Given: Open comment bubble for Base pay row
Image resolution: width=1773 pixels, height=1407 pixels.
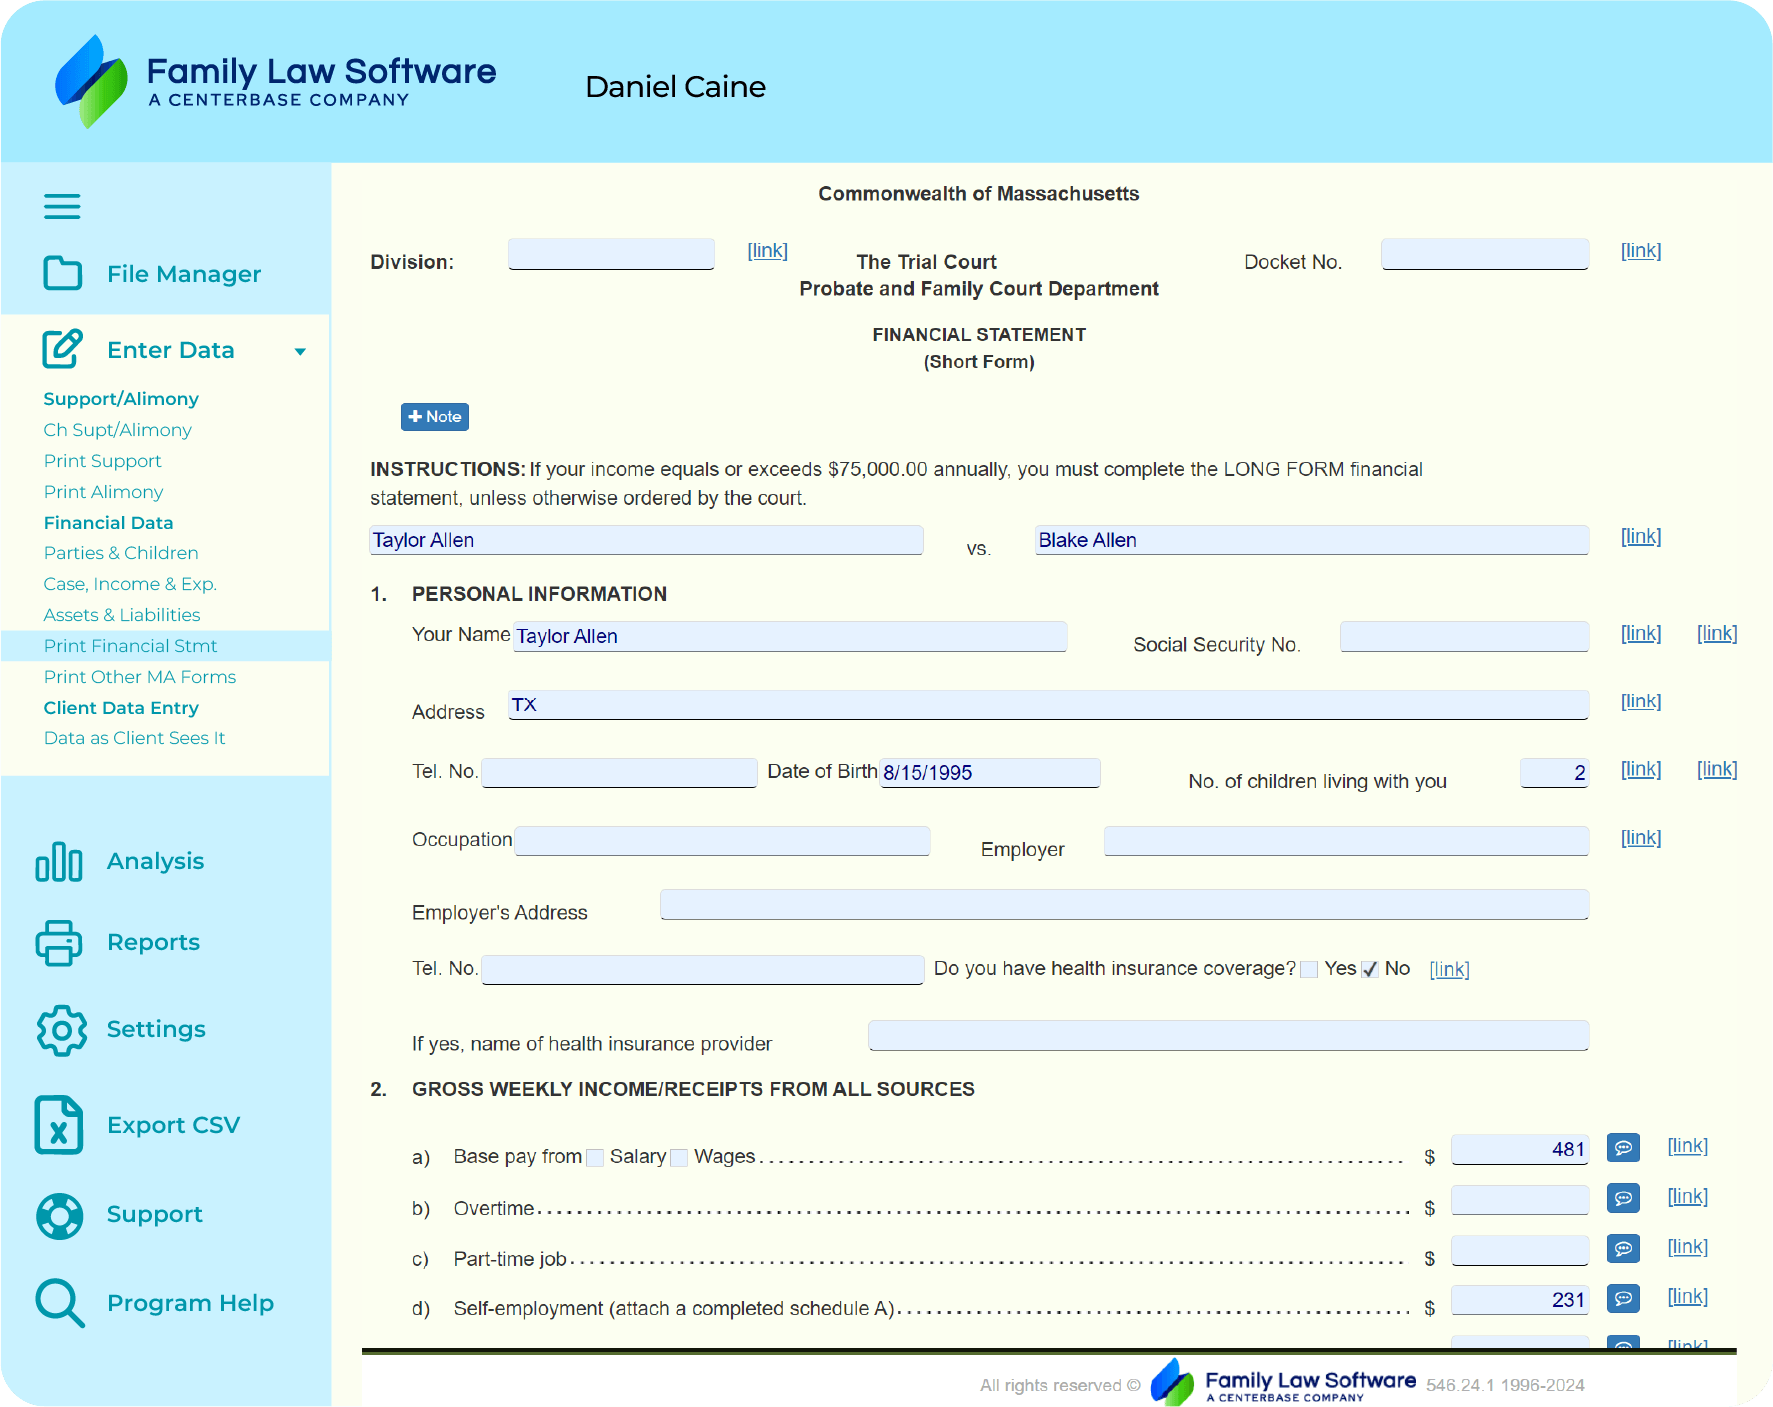Looking at the screenshot, I should coord(1623,1148).
